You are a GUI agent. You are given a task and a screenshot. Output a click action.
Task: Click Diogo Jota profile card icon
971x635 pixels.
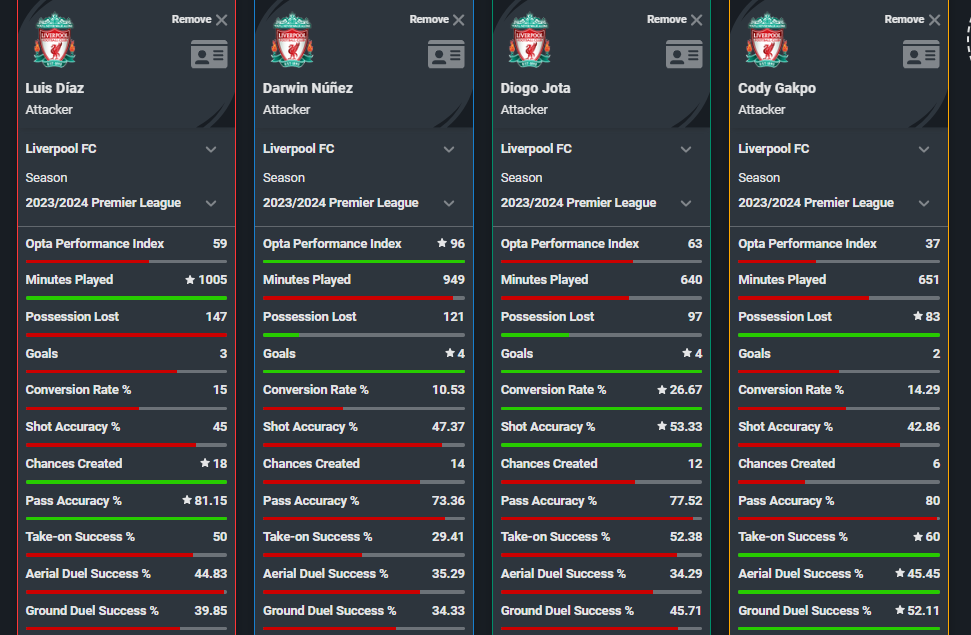click(684, 54)
